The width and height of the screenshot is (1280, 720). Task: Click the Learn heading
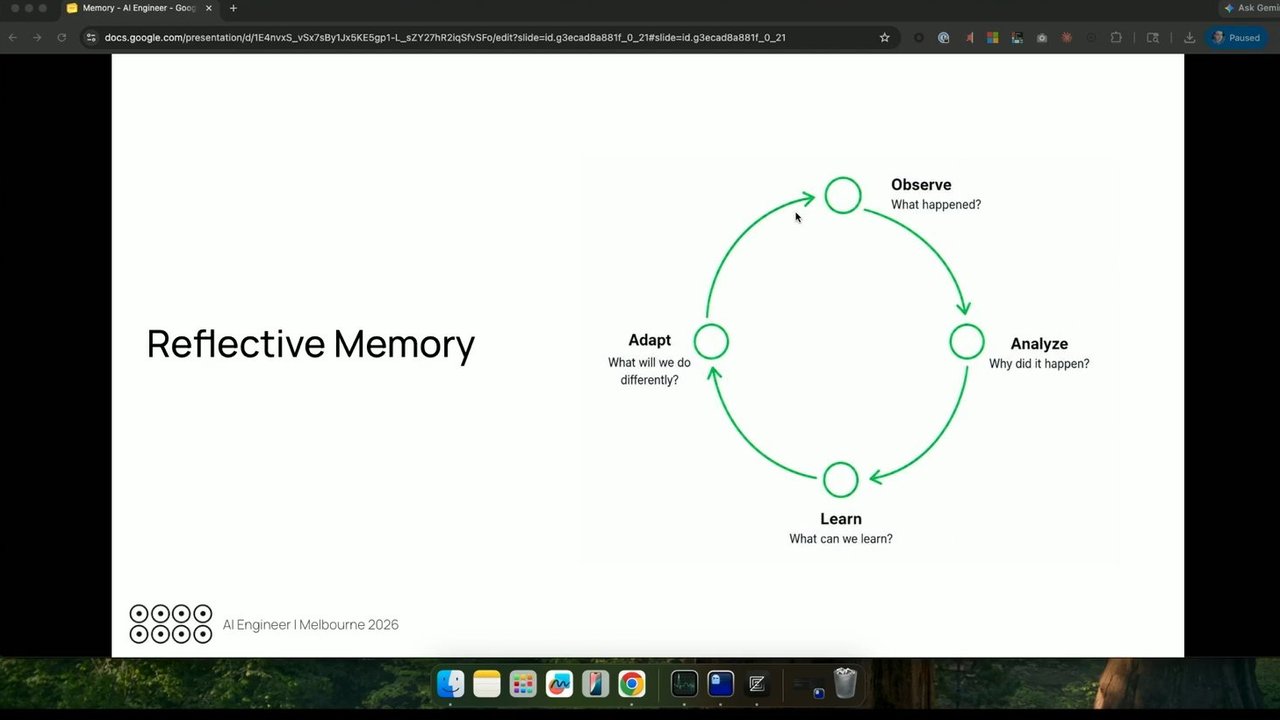[841, 519]
